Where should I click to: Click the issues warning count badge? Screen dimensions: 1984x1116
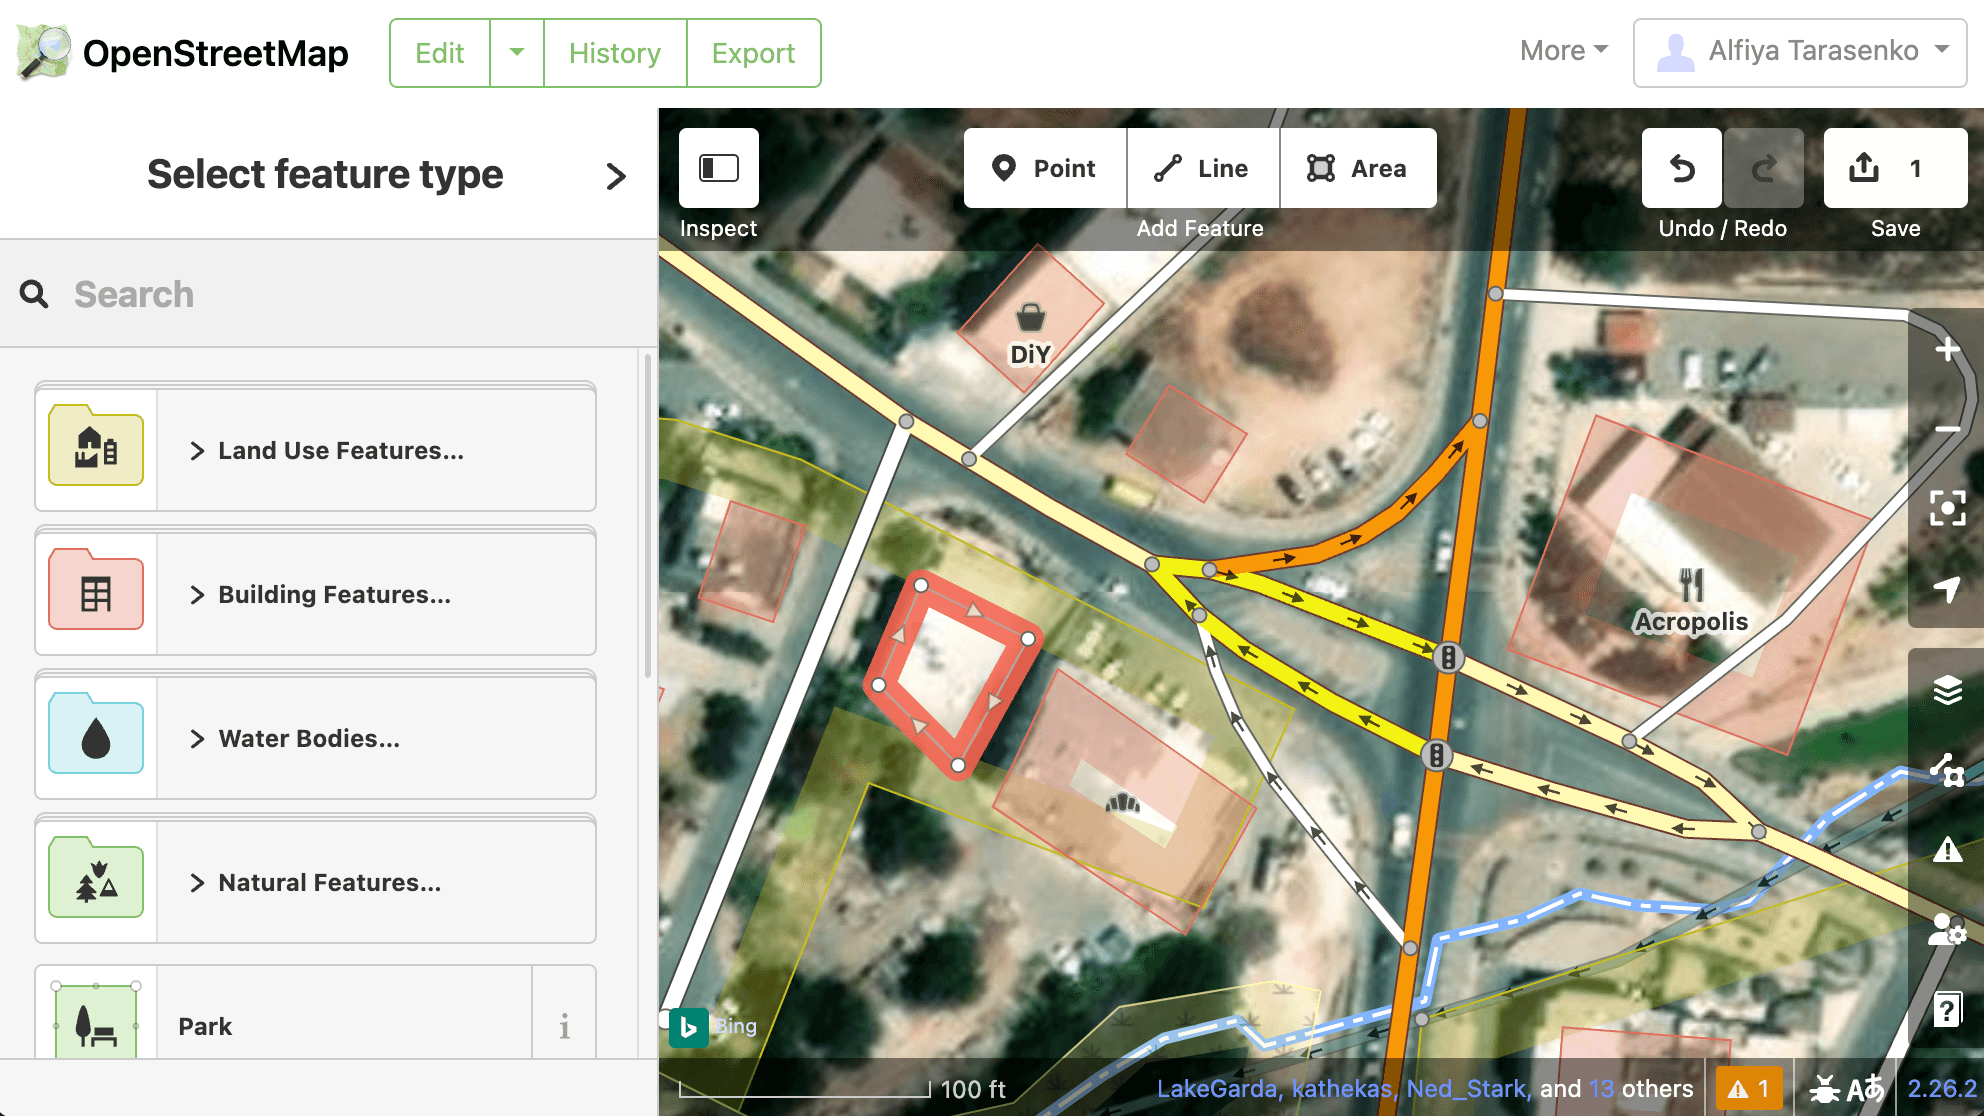click(x=1749, y=1088)
